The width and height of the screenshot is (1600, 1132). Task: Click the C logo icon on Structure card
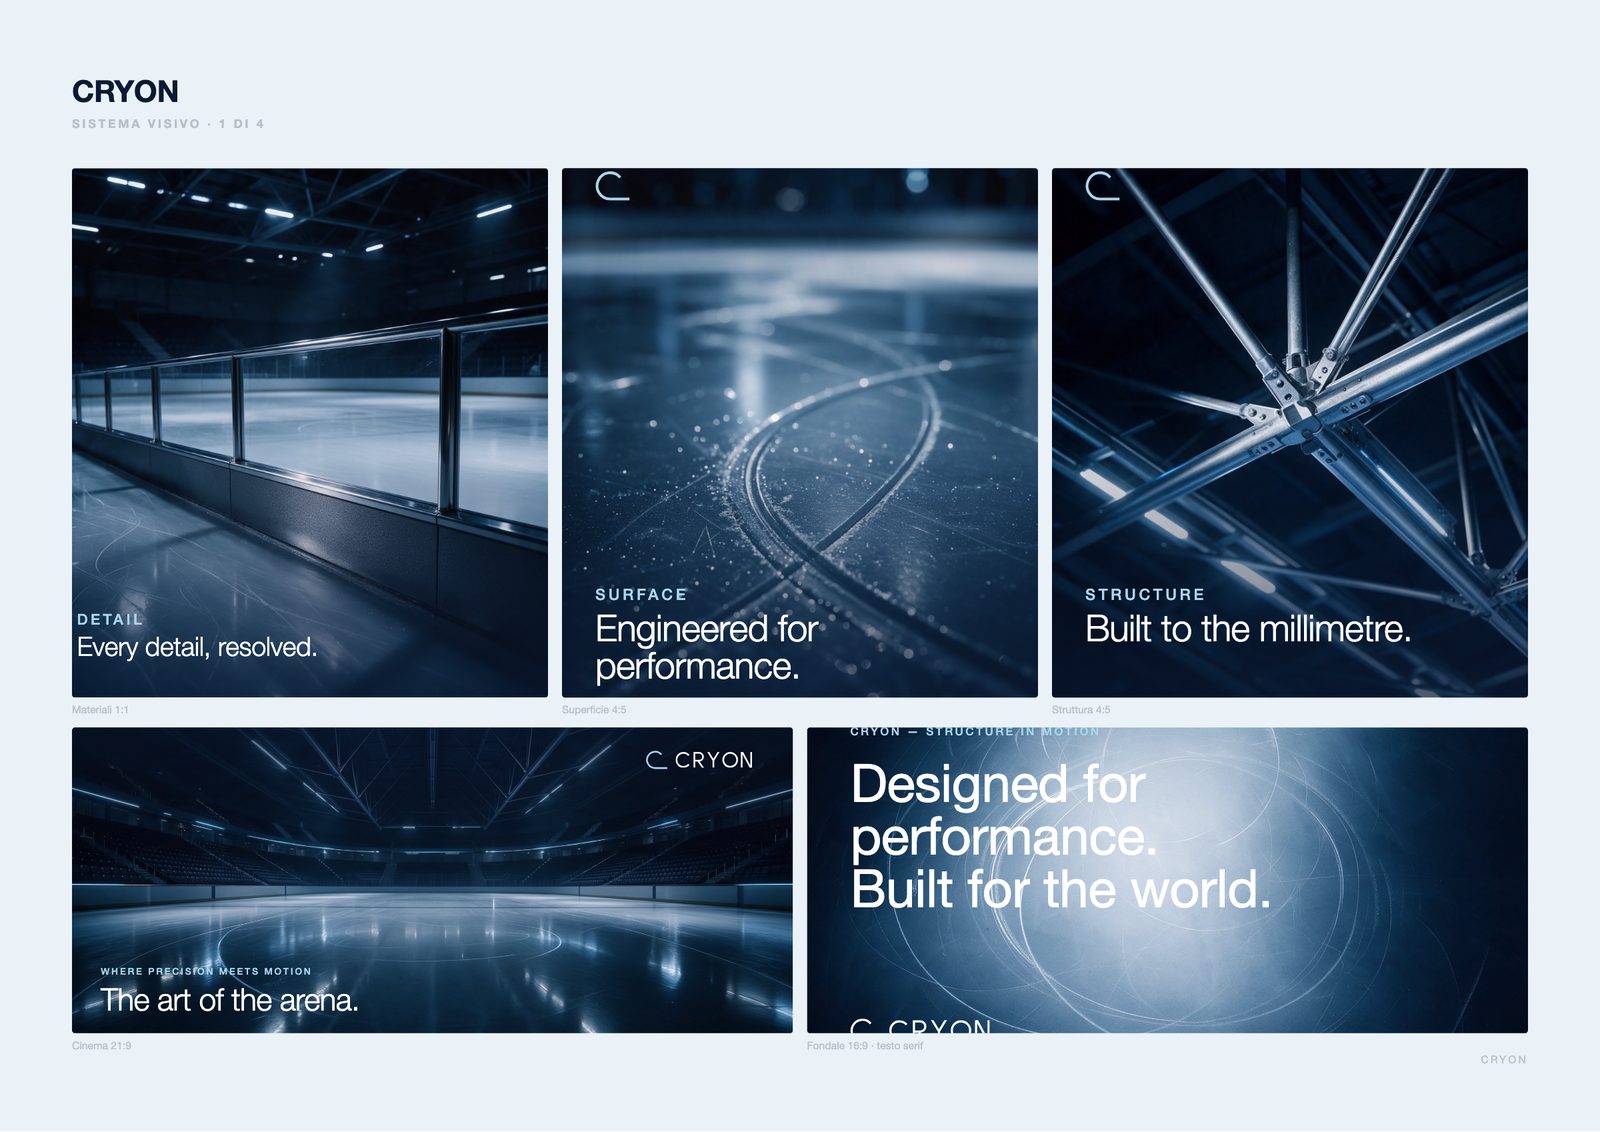(x=1102, y=186)
